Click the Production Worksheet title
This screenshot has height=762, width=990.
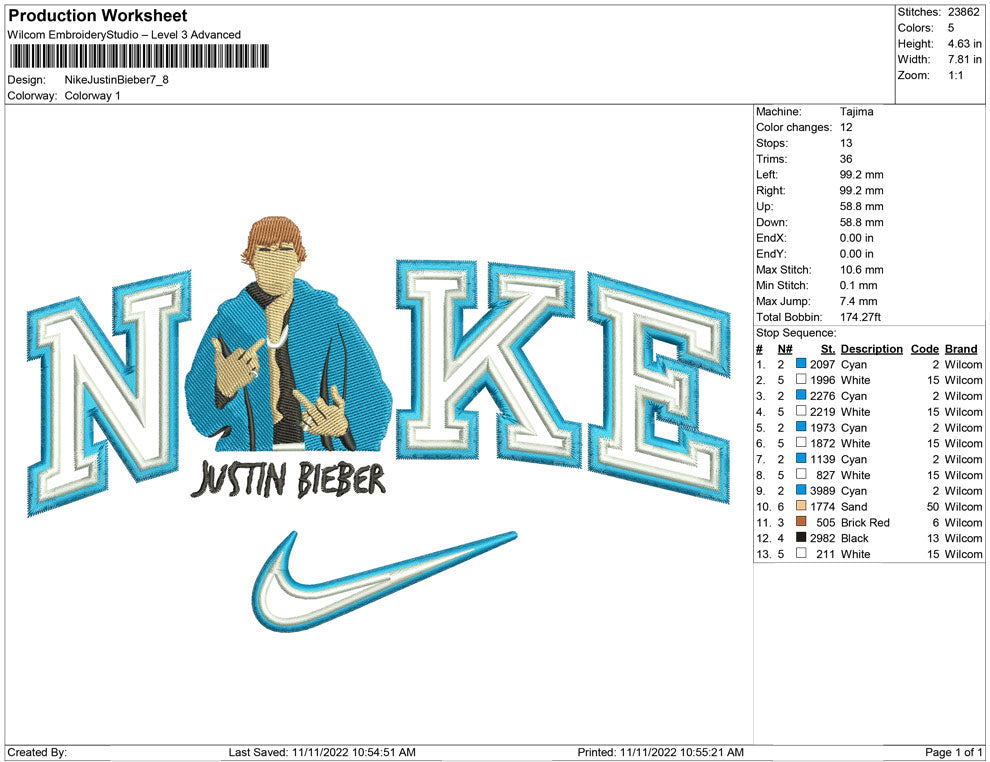click(98, 16)
